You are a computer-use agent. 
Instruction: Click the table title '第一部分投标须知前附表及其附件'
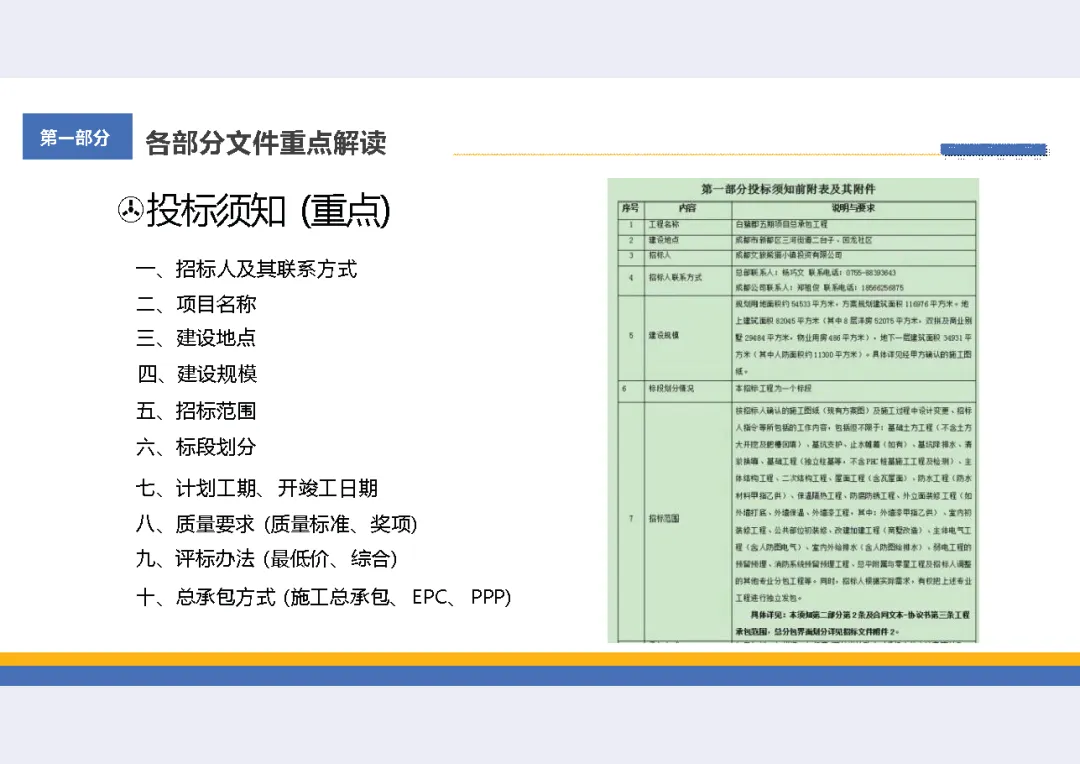point(788,189)
